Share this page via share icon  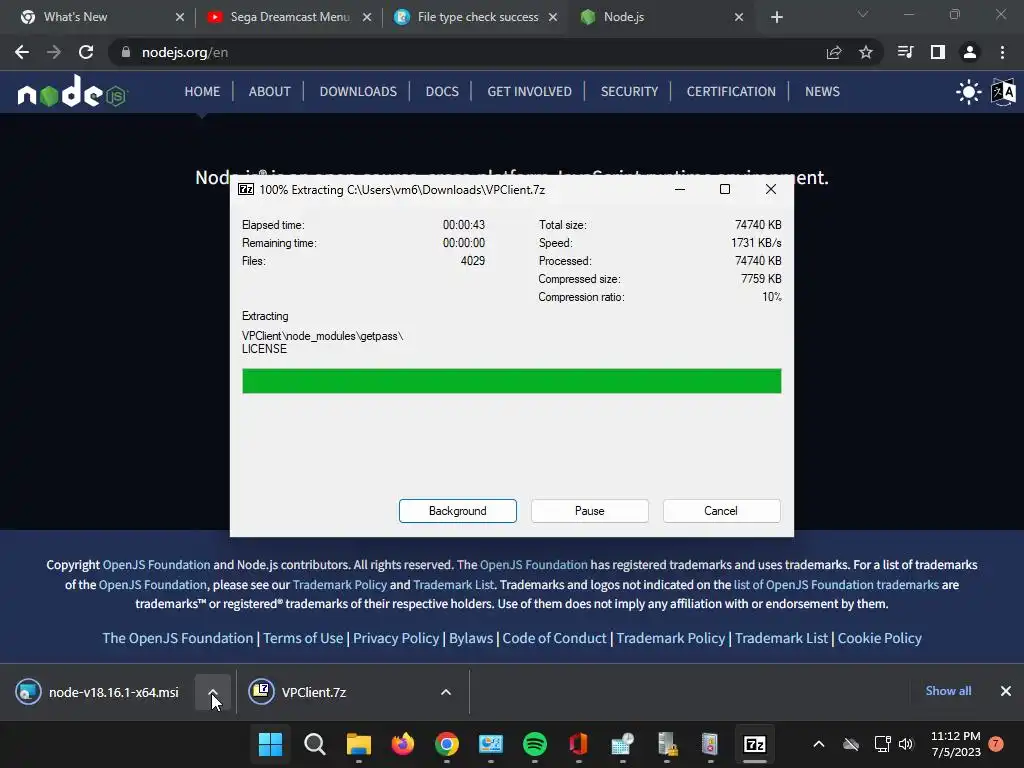tap(834, 52)
